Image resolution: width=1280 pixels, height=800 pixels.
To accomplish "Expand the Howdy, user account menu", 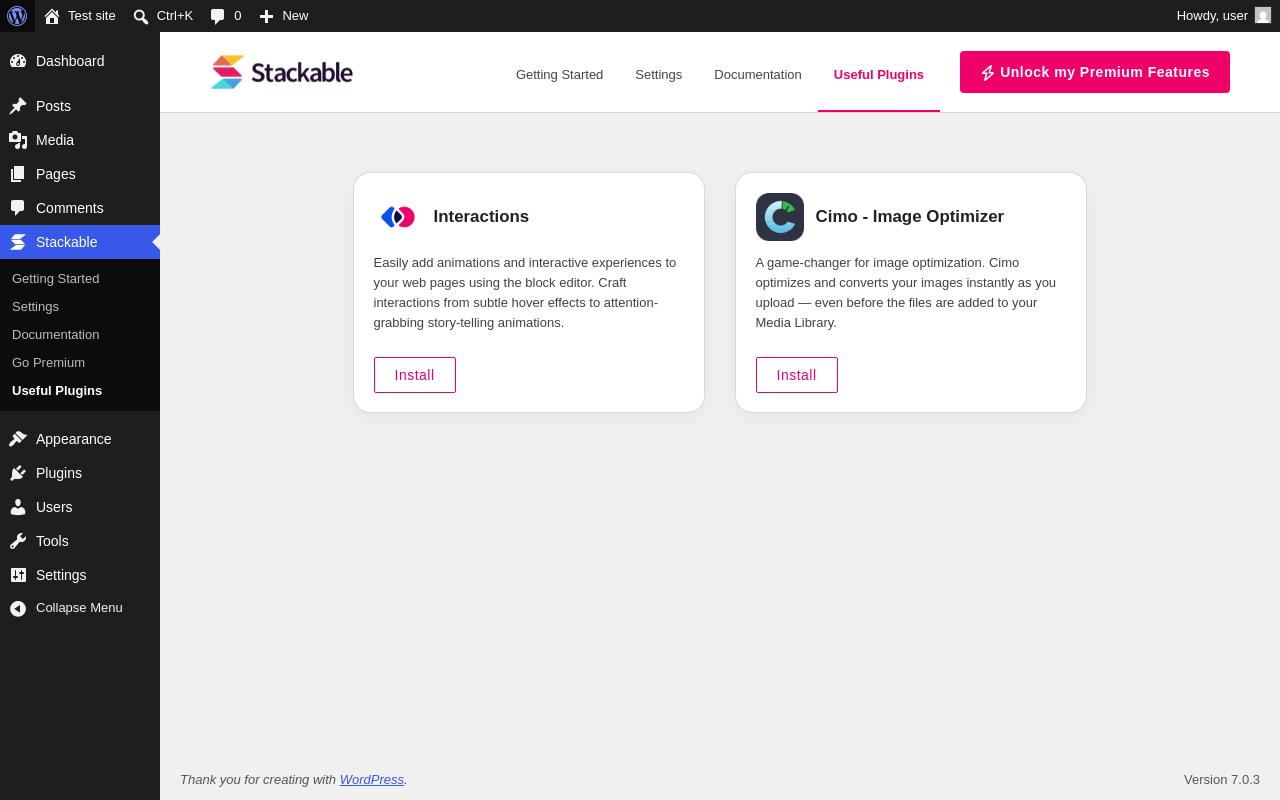I will point(1224,16).
